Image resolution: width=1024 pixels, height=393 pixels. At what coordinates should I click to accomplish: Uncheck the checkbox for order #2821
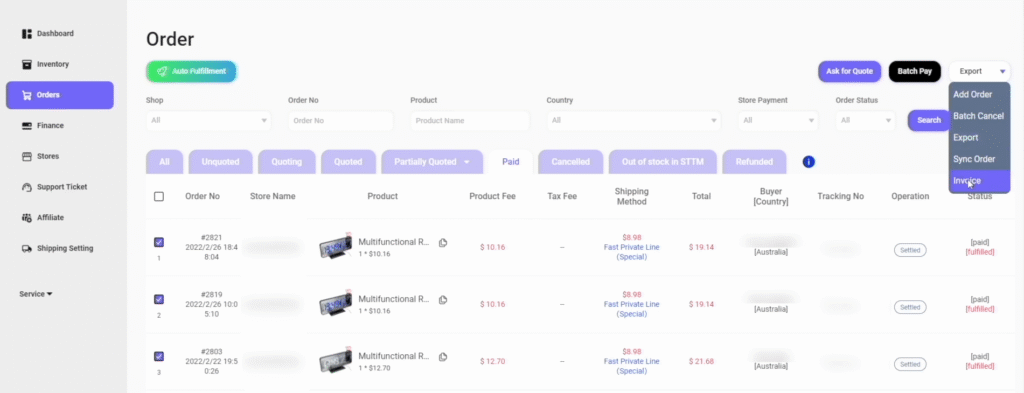coord(159,242)
